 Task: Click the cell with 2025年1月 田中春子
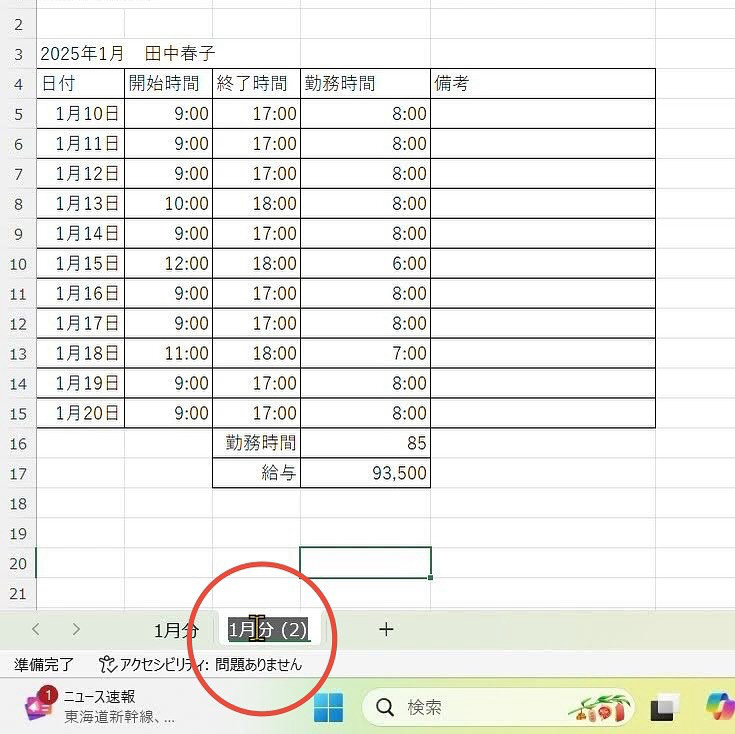pyautogui.click(x=127, y=53)
